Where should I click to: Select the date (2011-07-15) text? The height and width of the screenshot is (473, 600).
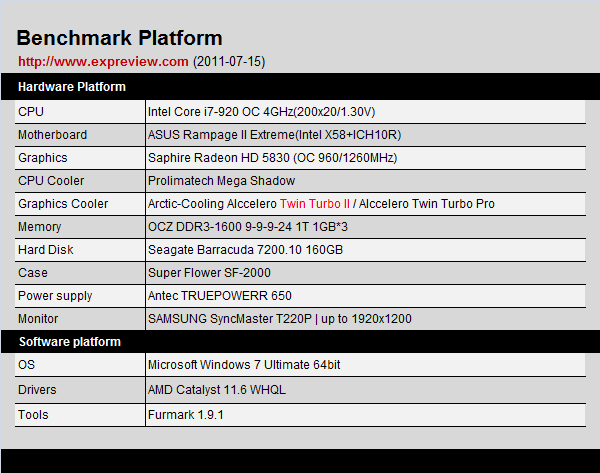pos(229,62)
